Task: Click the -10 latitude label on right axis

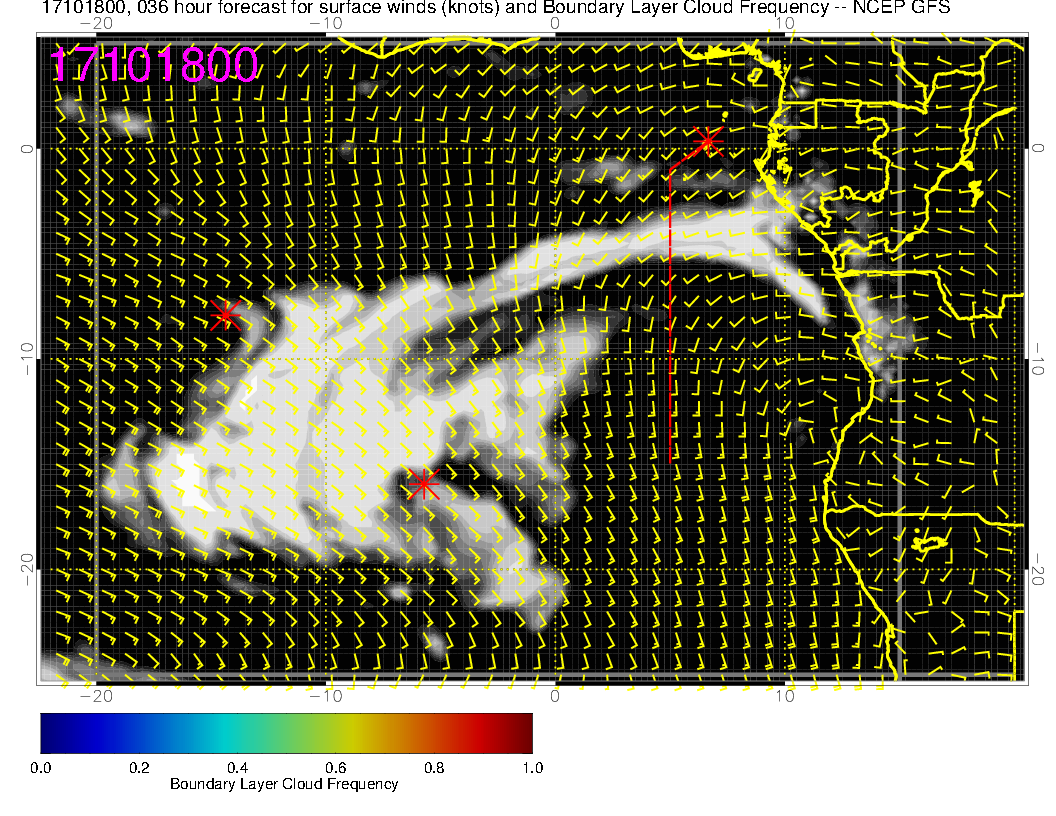Action: [1039, 356]
